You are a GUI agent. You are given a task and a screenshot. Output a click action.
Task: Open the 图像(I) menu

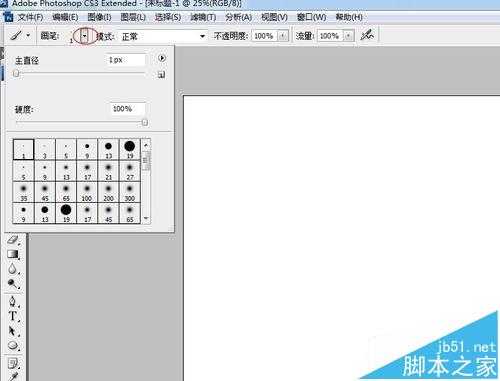click(99, 17)
